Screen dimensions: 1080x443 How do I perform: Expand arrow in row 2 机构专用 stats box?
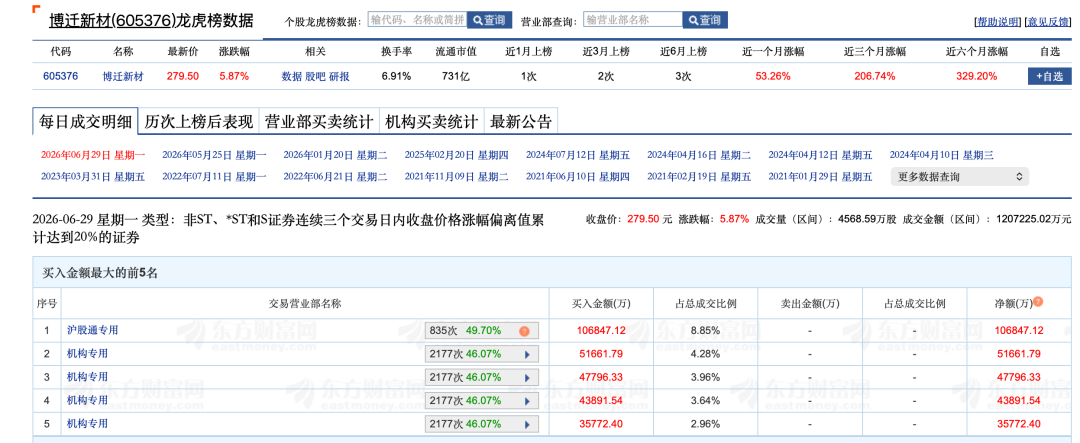[528, 354]
